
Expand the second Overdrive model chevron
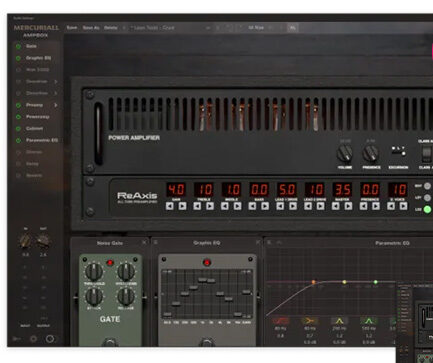pos(56,93)
